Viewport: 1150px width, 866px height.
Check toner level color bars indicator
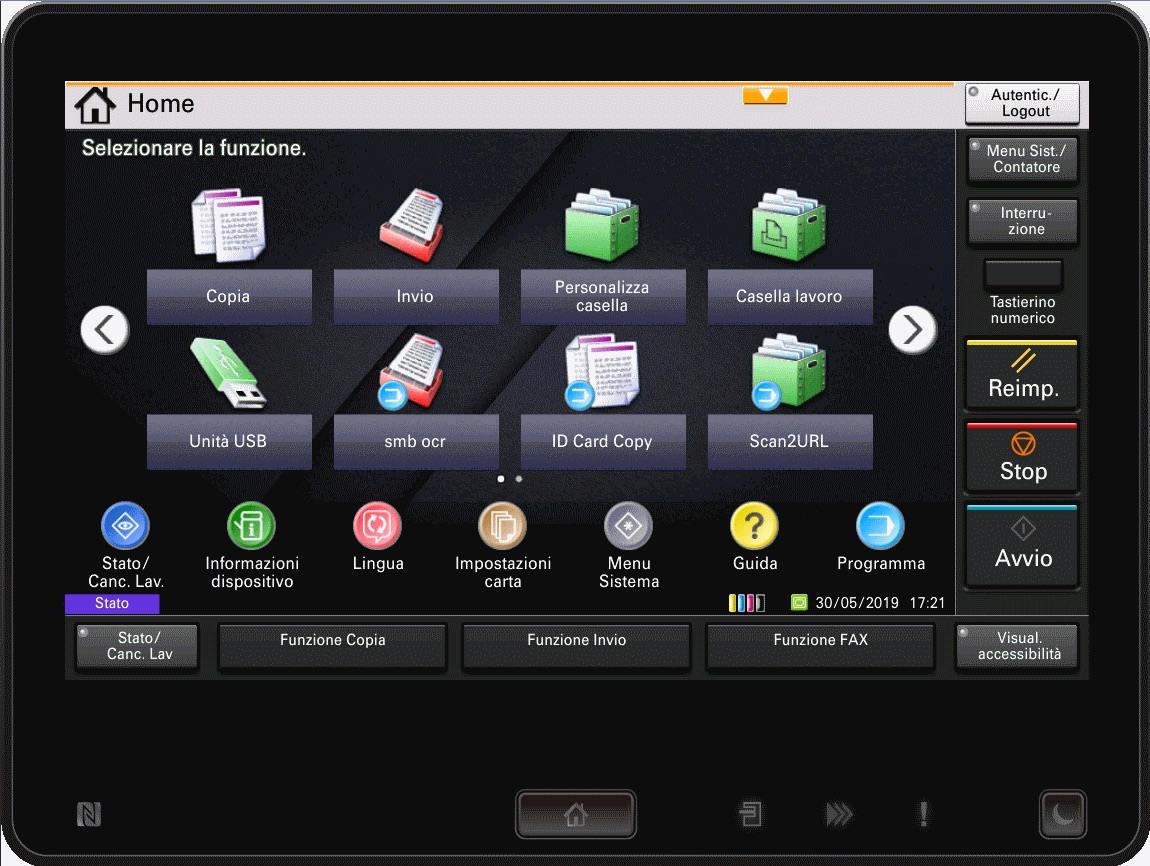[x=747, y=603]
